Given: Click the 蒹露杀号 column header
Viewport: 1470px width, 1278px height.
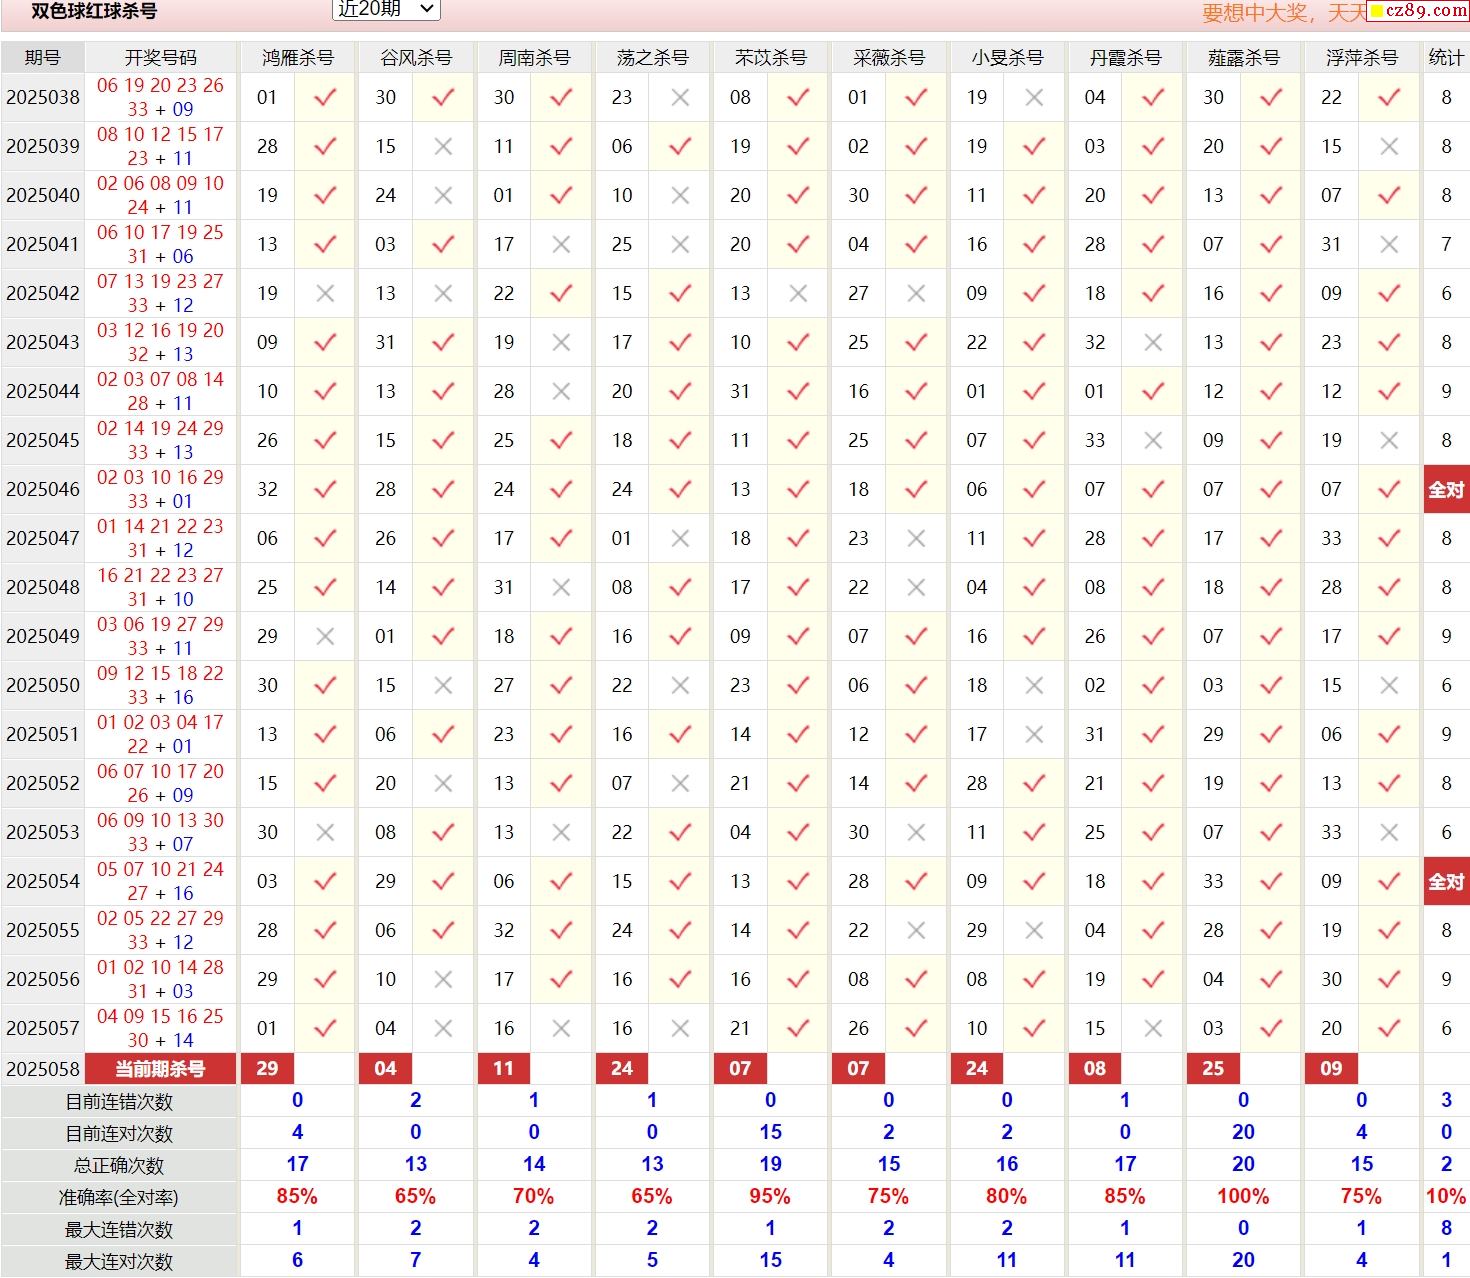Looking at the screenshot, I should click(1243, 58).
